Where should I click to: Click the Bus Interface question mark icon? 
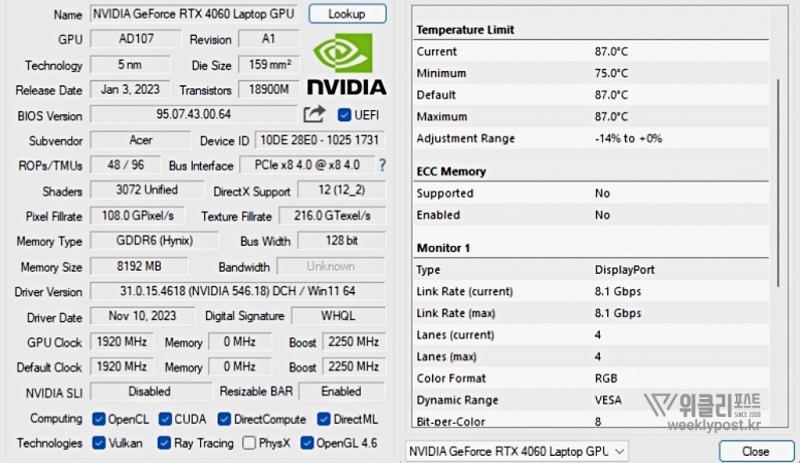point(381,164)
